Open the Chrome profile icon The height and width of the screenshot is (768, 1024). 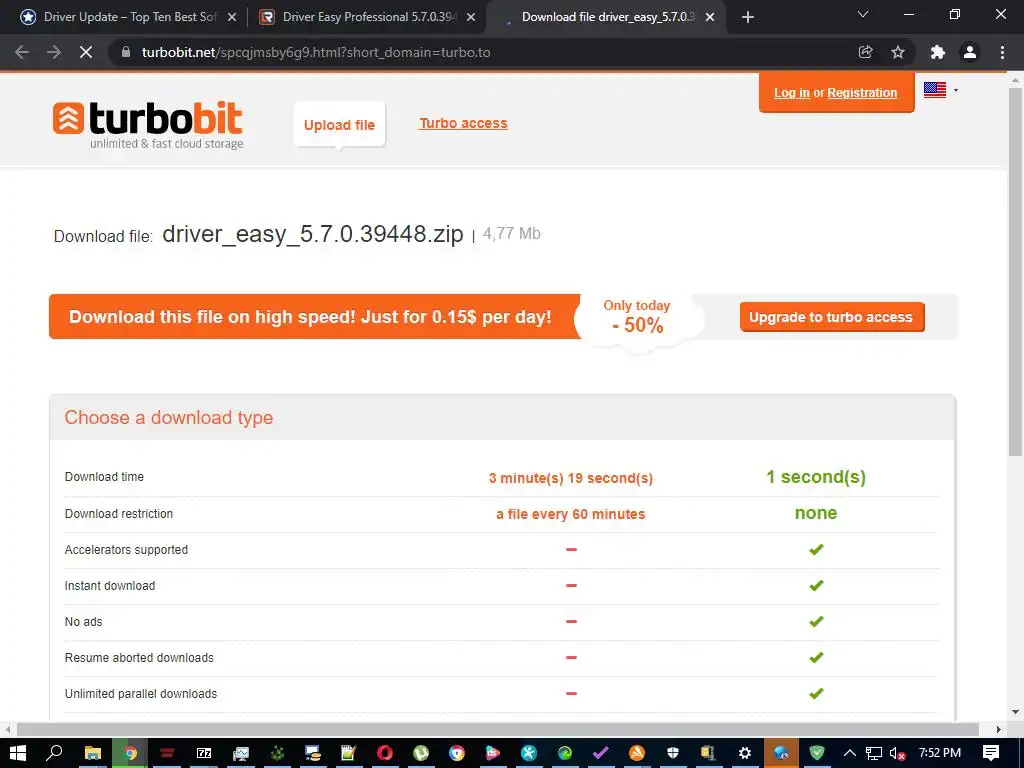coord(970,52)
